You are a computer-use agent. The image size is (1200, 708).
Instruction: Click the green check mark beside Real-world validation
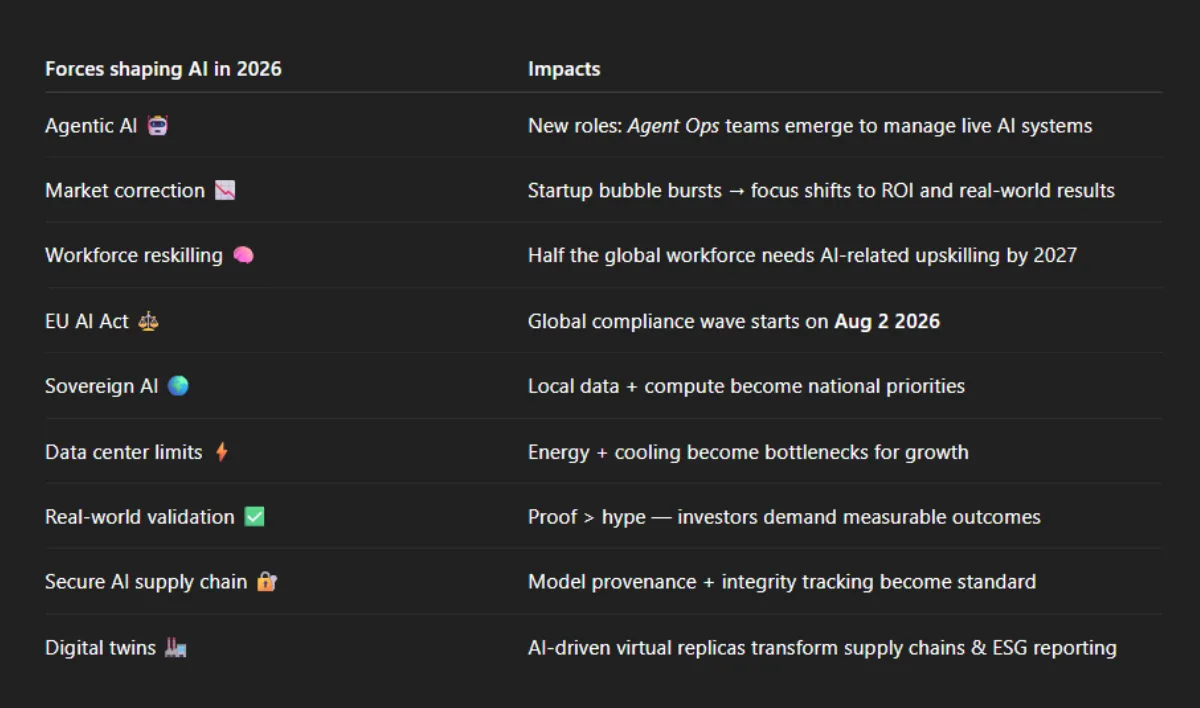(254, 517)
